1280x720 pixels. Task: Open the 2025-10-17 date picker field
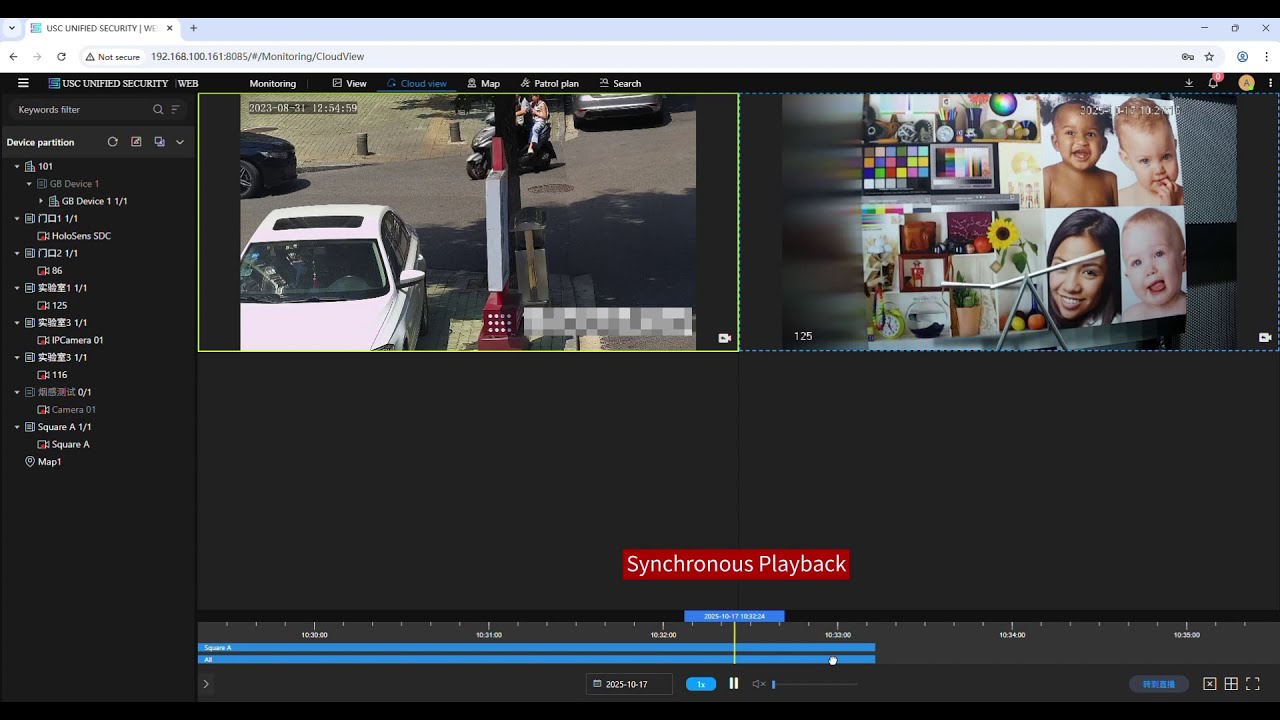[628, 684]
